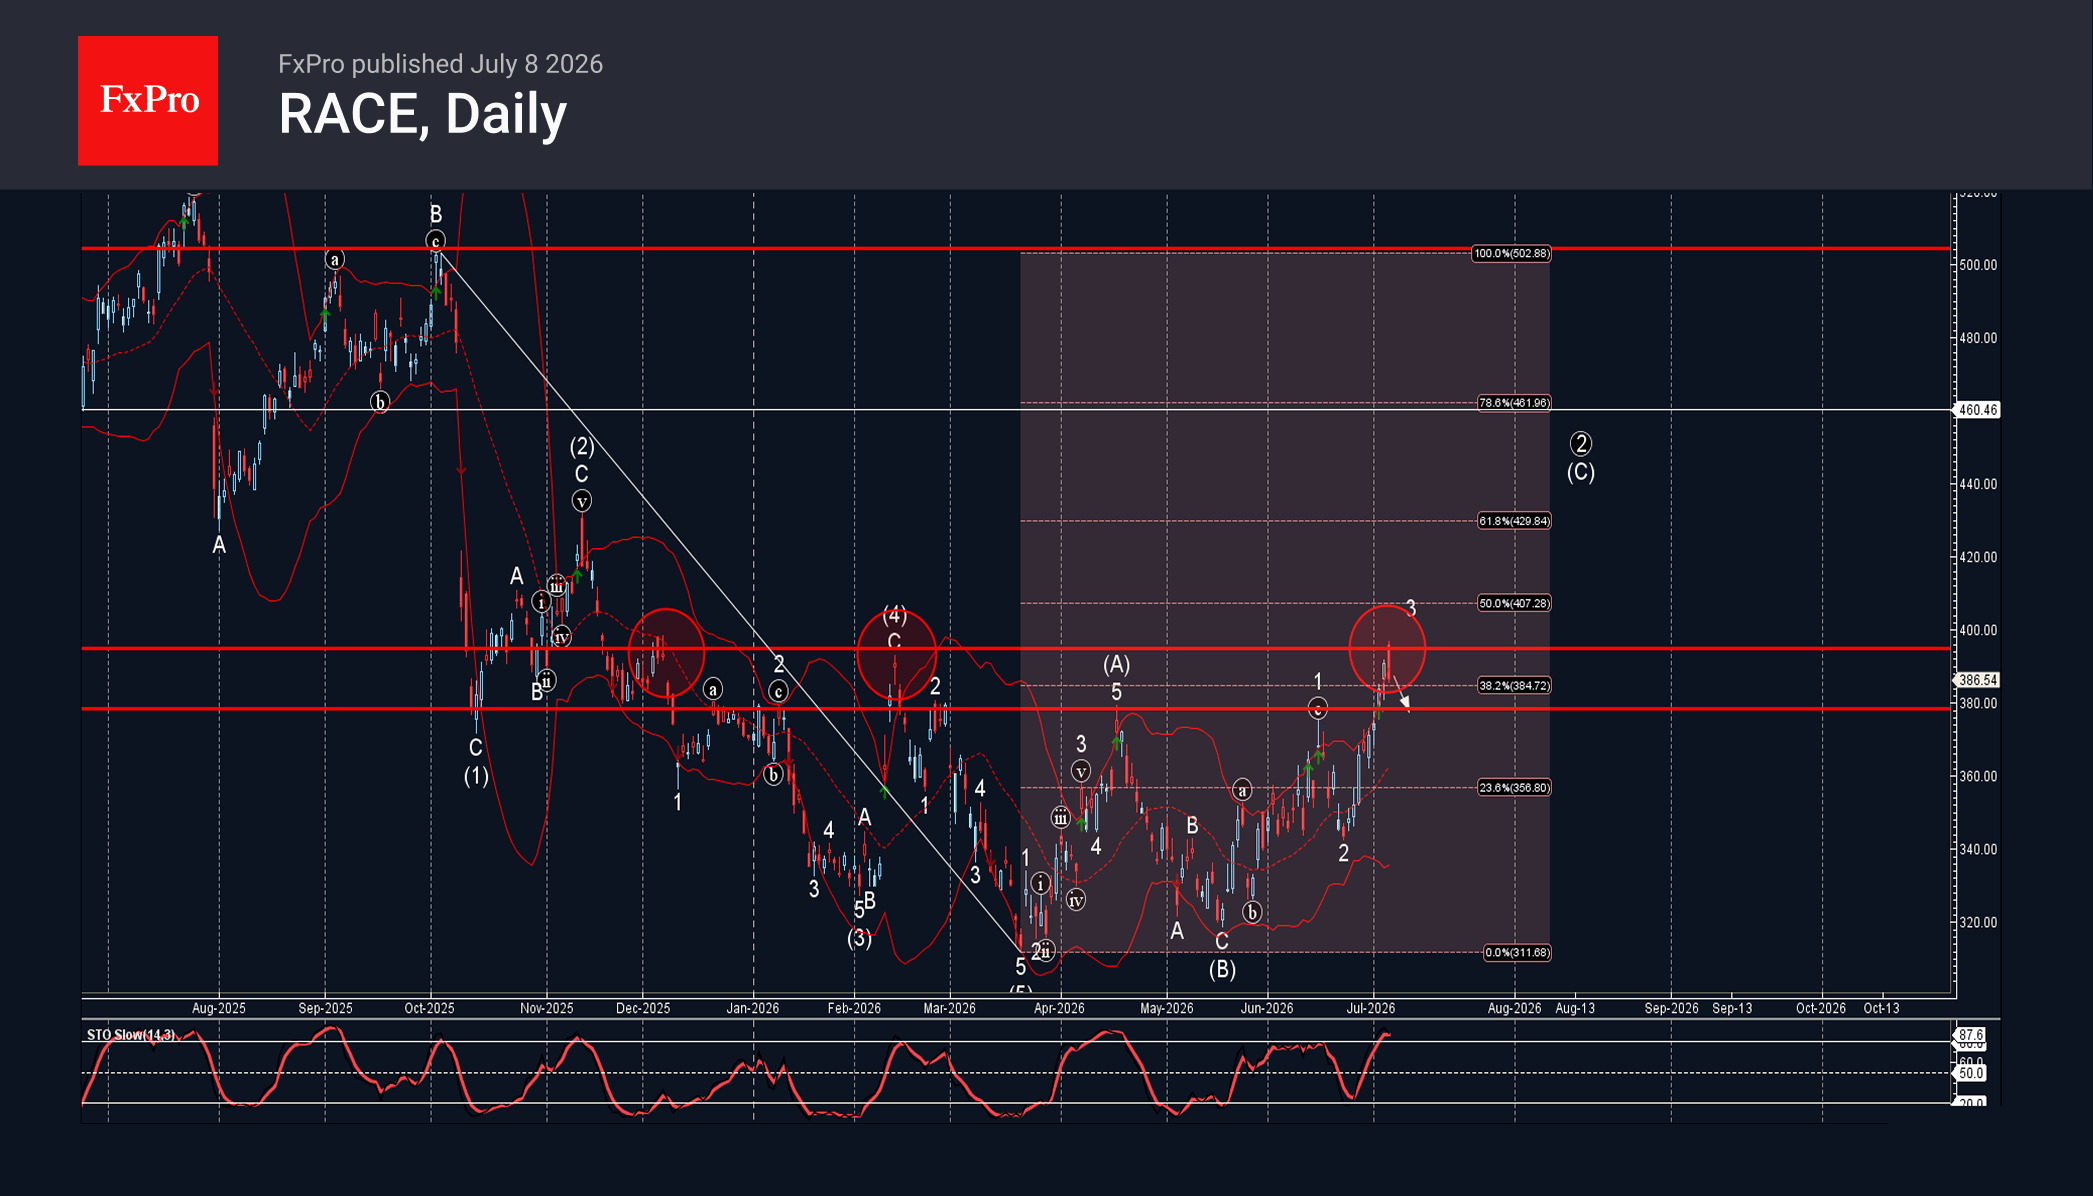
Task: Click the 480.00 price axis value
Action: (x=1977, y=338)
